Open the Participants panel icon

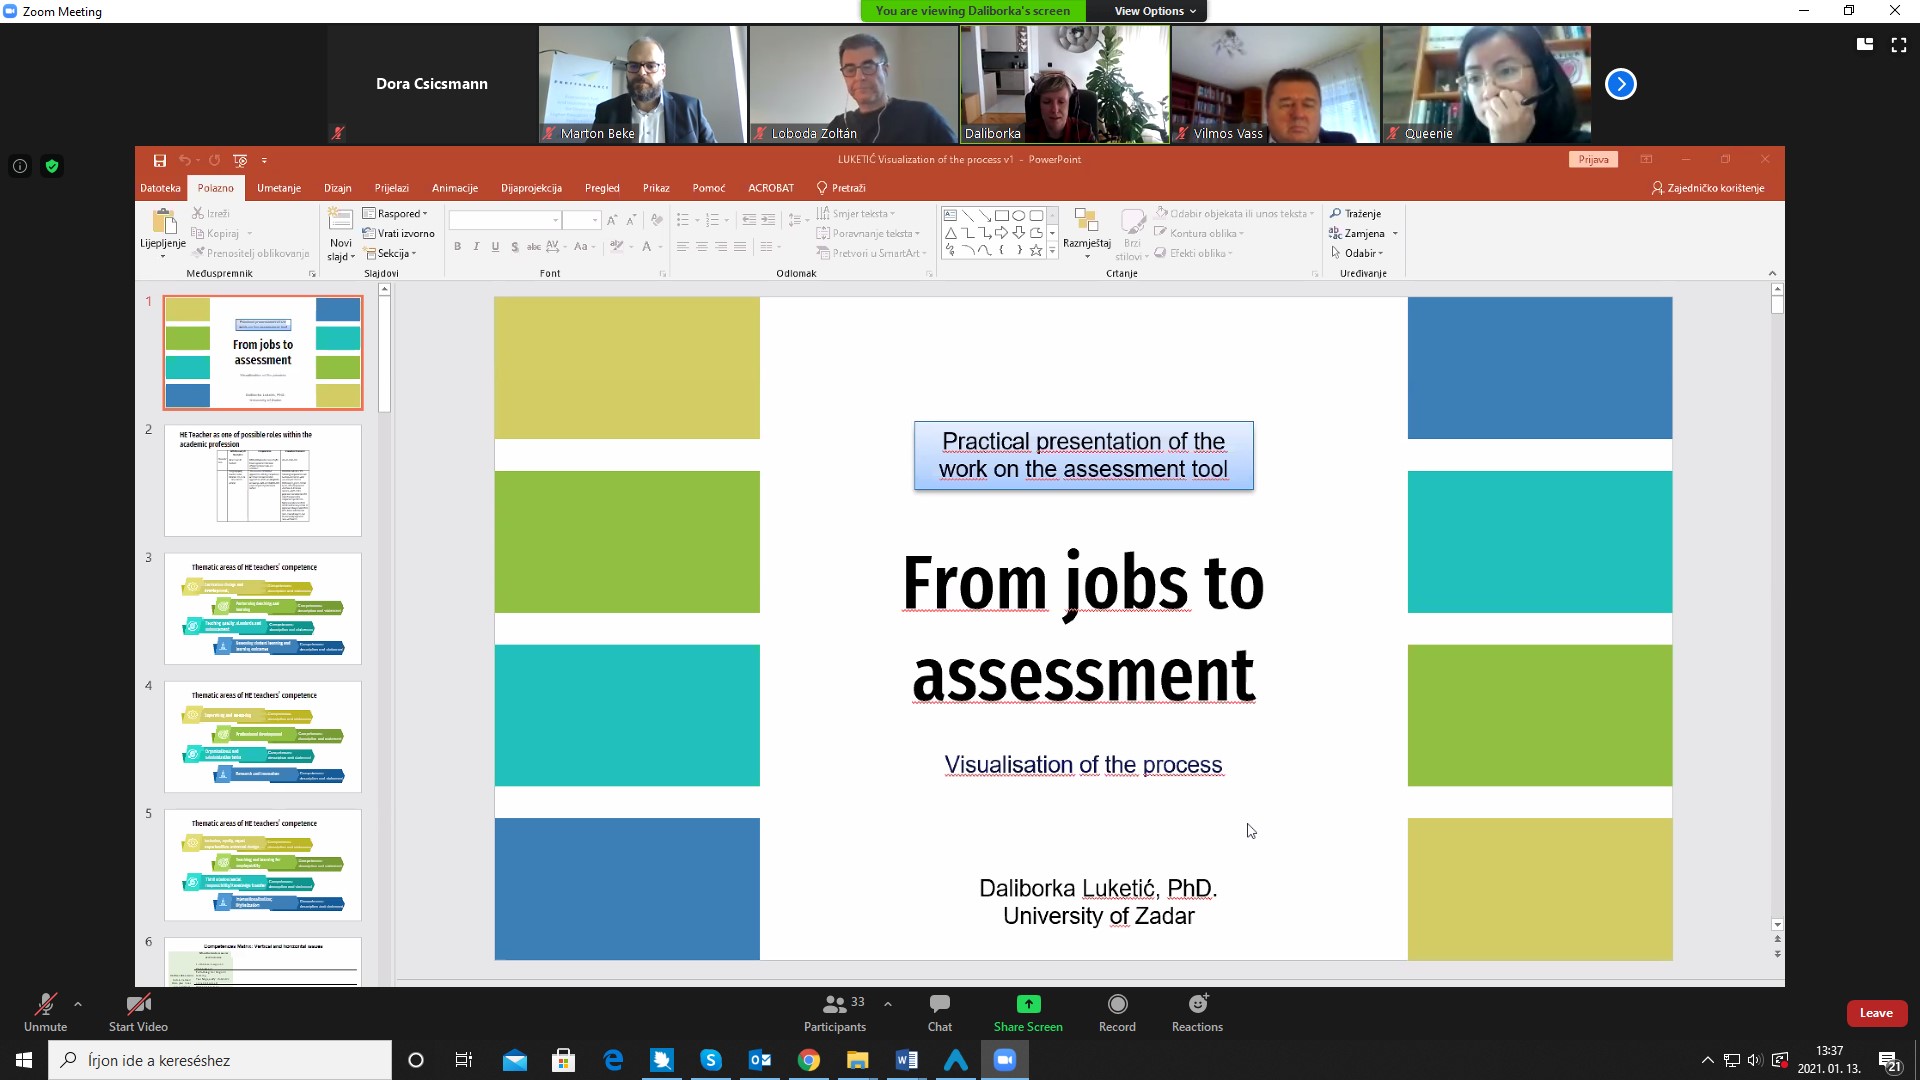pyautogui.click(x=834, y=1004)
